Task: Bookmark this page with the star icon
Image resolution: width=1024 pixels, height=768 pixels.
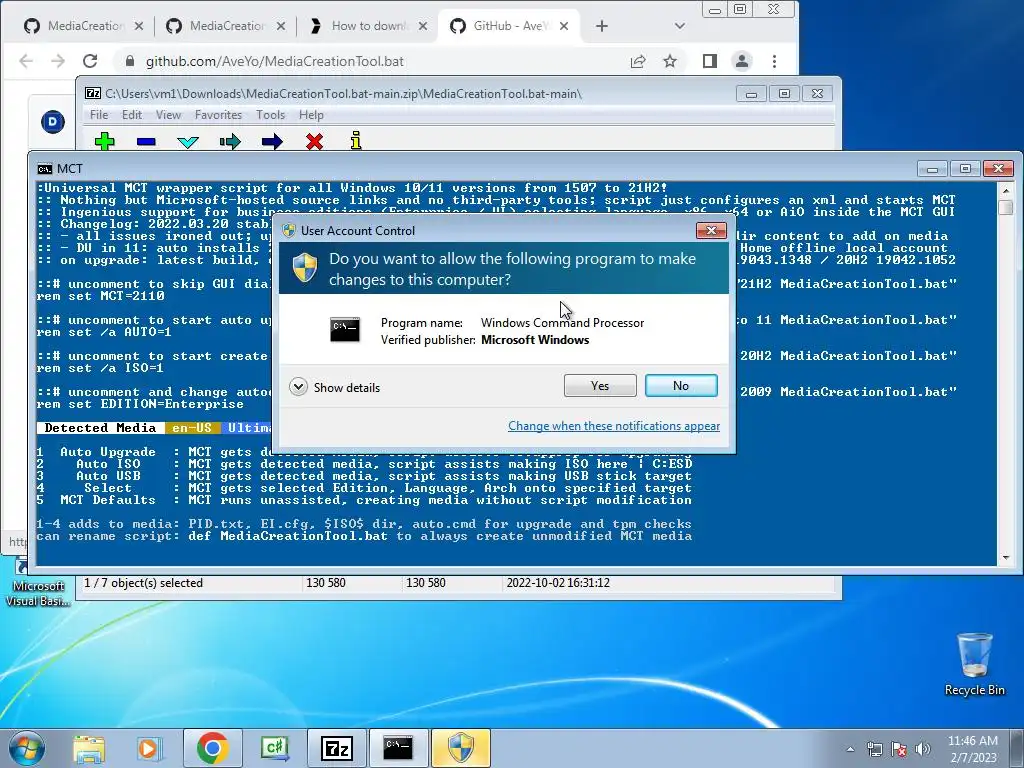Action: (x=670, y=61)
